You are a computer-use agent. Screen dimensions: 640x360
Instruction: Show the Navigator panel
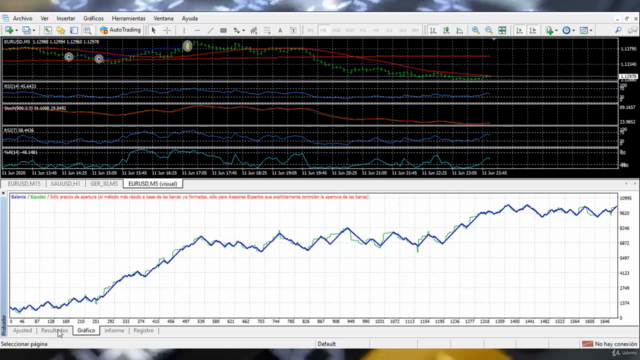(61, 30)
